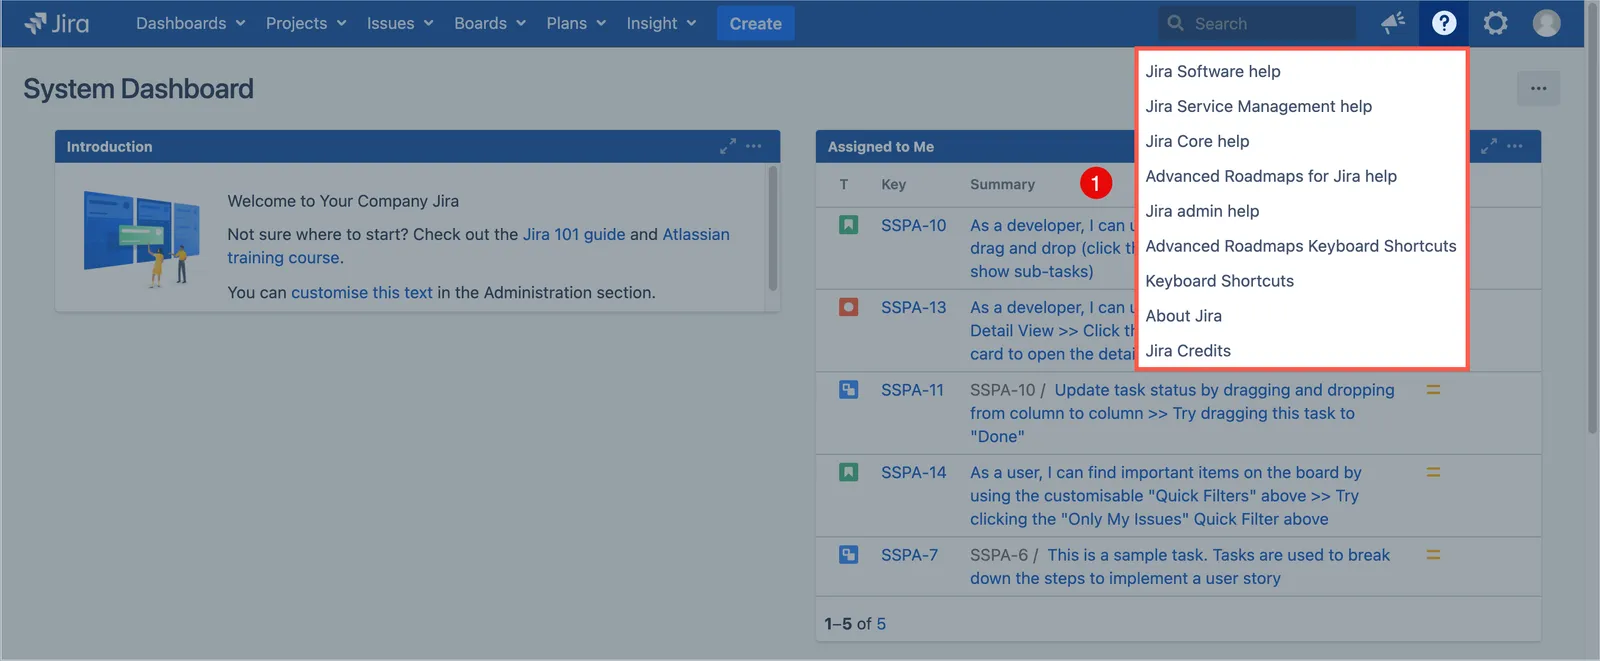Open Assigned to Me gadget options
This screenshot has width=1600, height=661.
(x=1515, y=146)
